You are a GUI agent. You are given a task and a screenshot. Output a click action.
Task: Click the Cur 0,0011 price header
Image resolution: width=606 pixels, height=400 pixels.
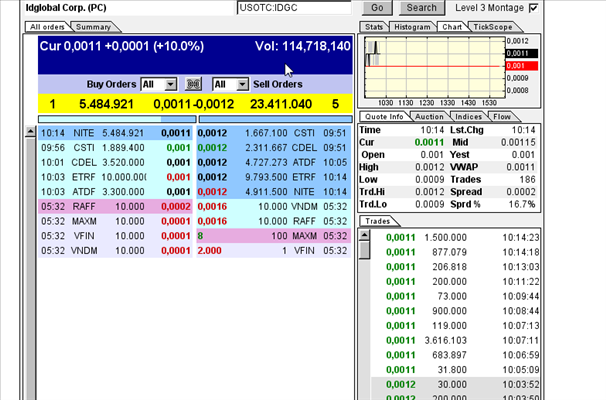[122, 46]
